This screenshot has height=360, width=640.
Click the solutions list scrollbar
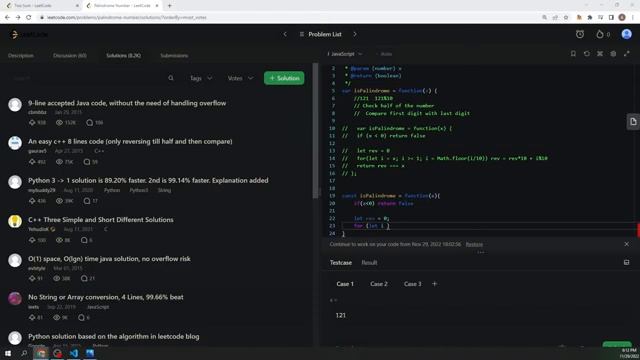coord(315,131)
